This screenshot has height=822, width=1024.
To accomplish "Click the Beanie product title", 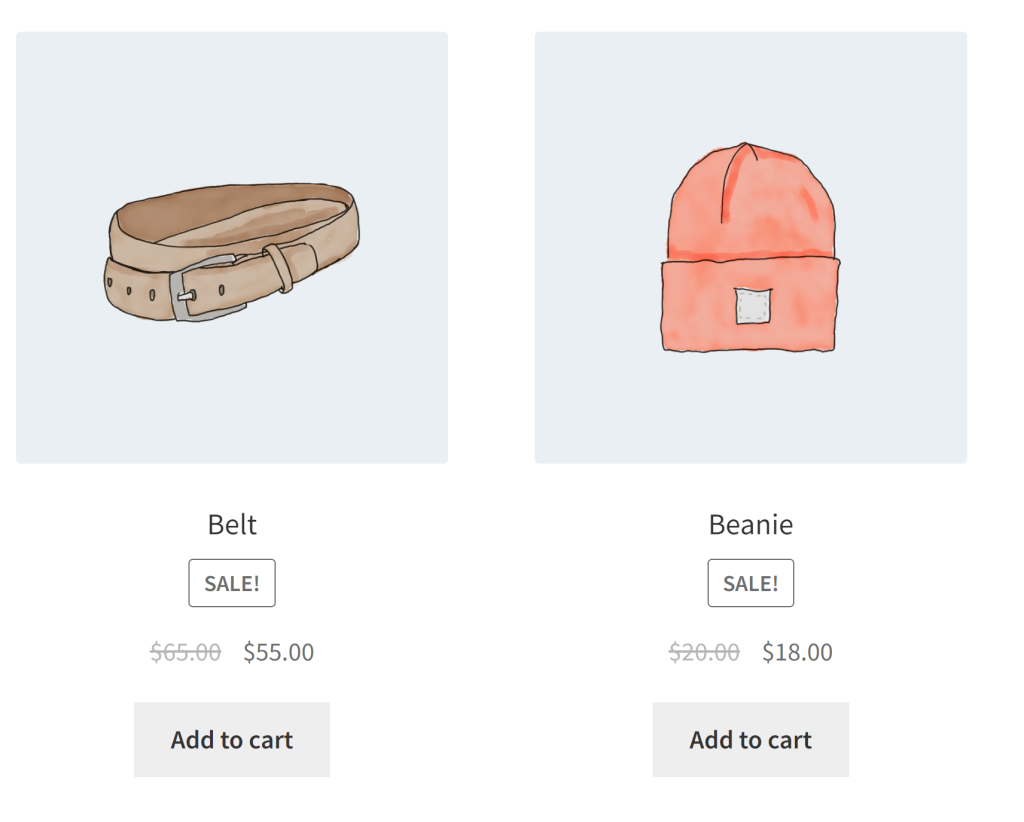I will pyautogui.click(x=750, y=524).
